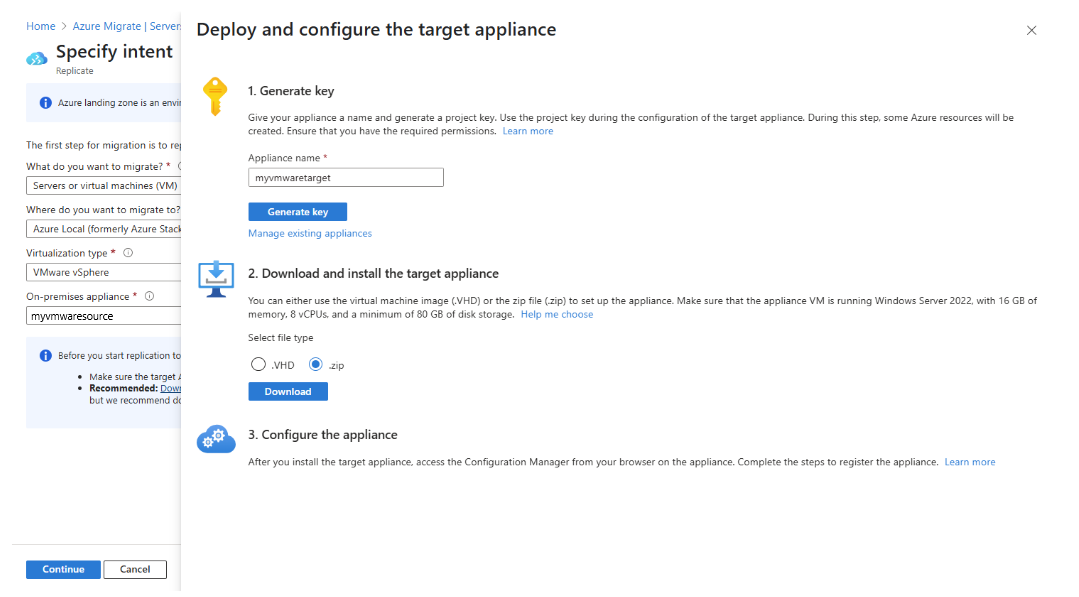
Task: Click the Download button
Action: [287, 391]
